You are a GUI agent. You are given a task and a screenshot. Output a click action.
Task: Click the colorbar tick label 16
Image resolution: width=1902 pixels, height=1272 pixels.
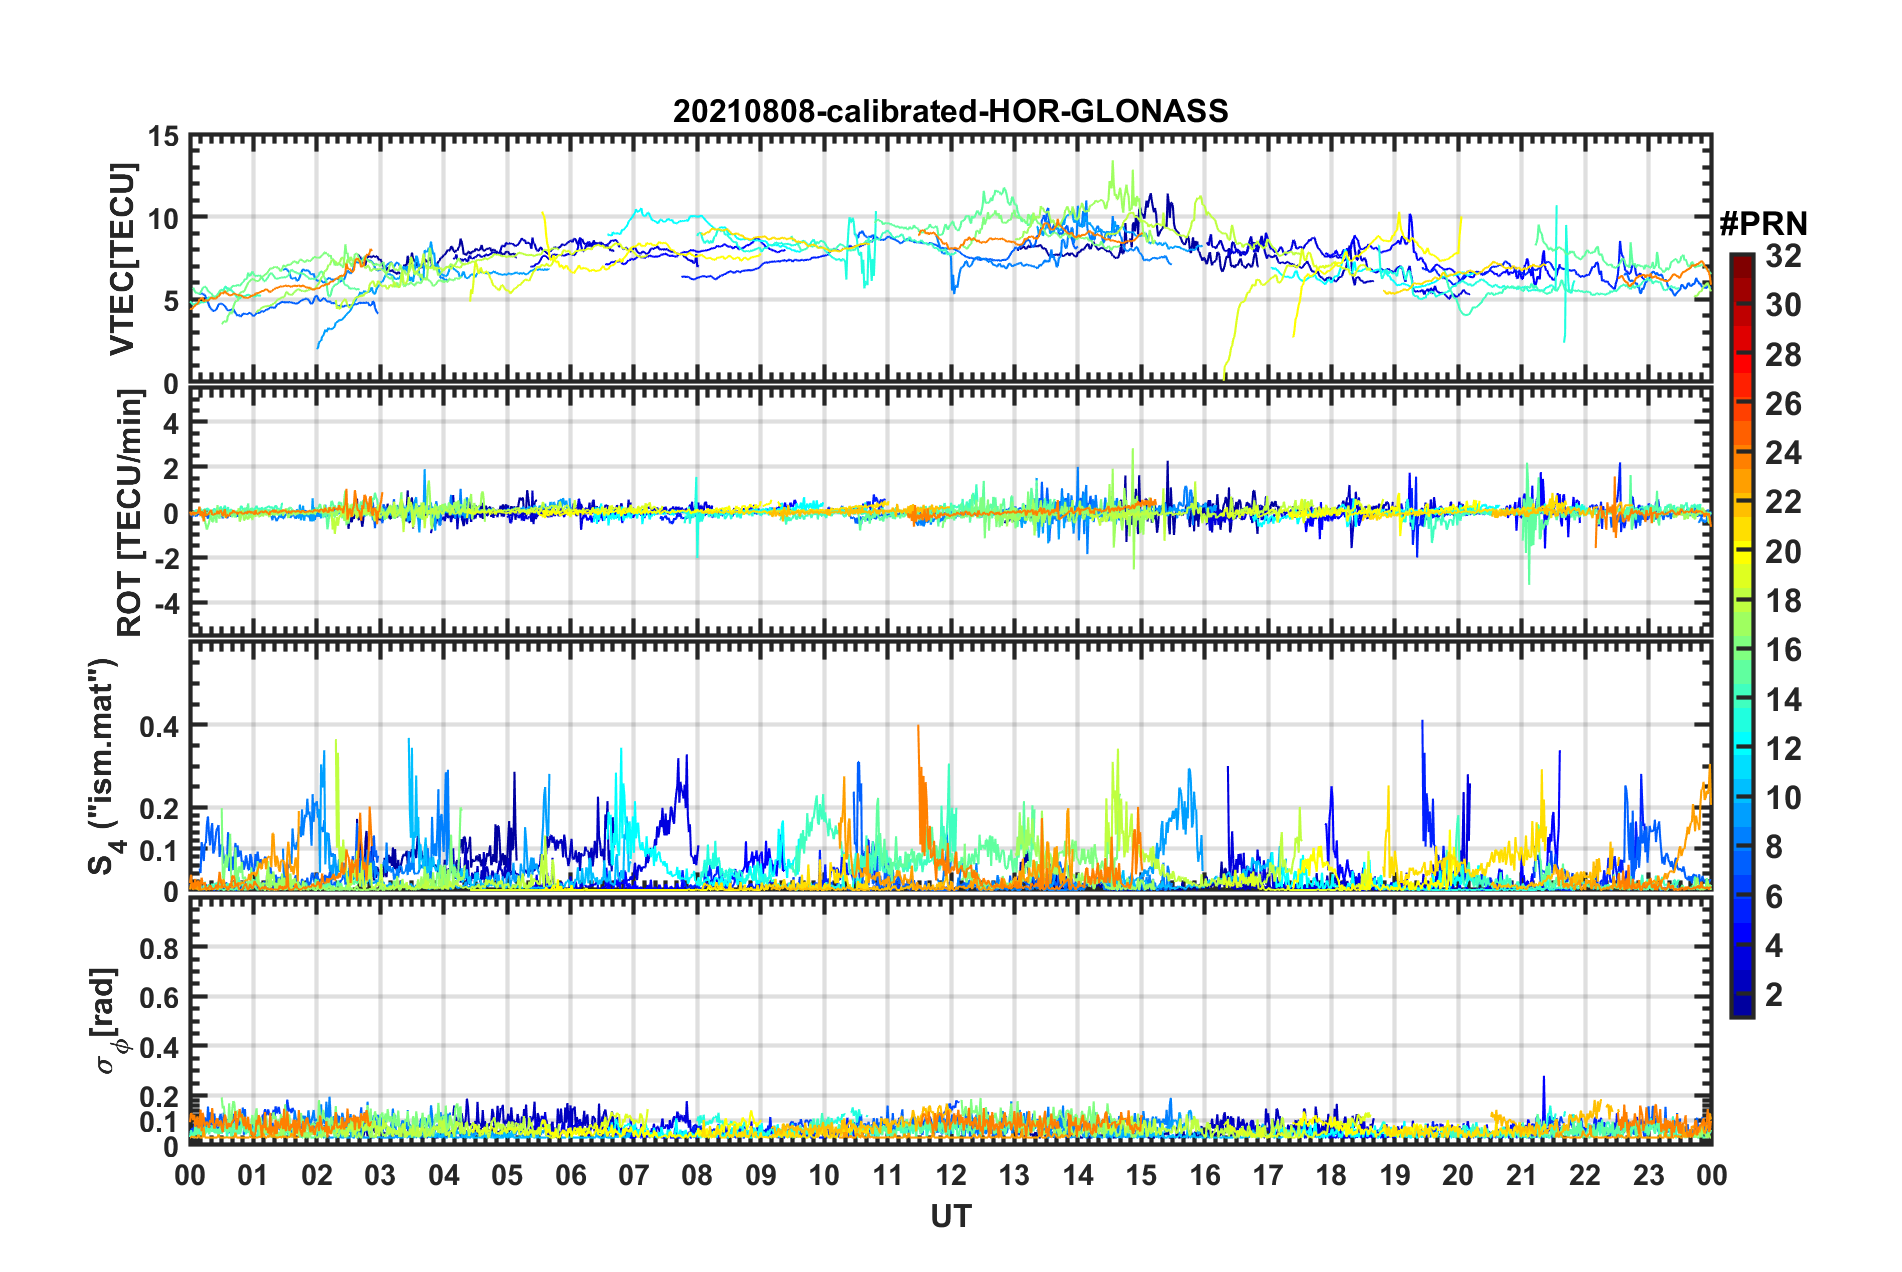[x=1783, y=650]
